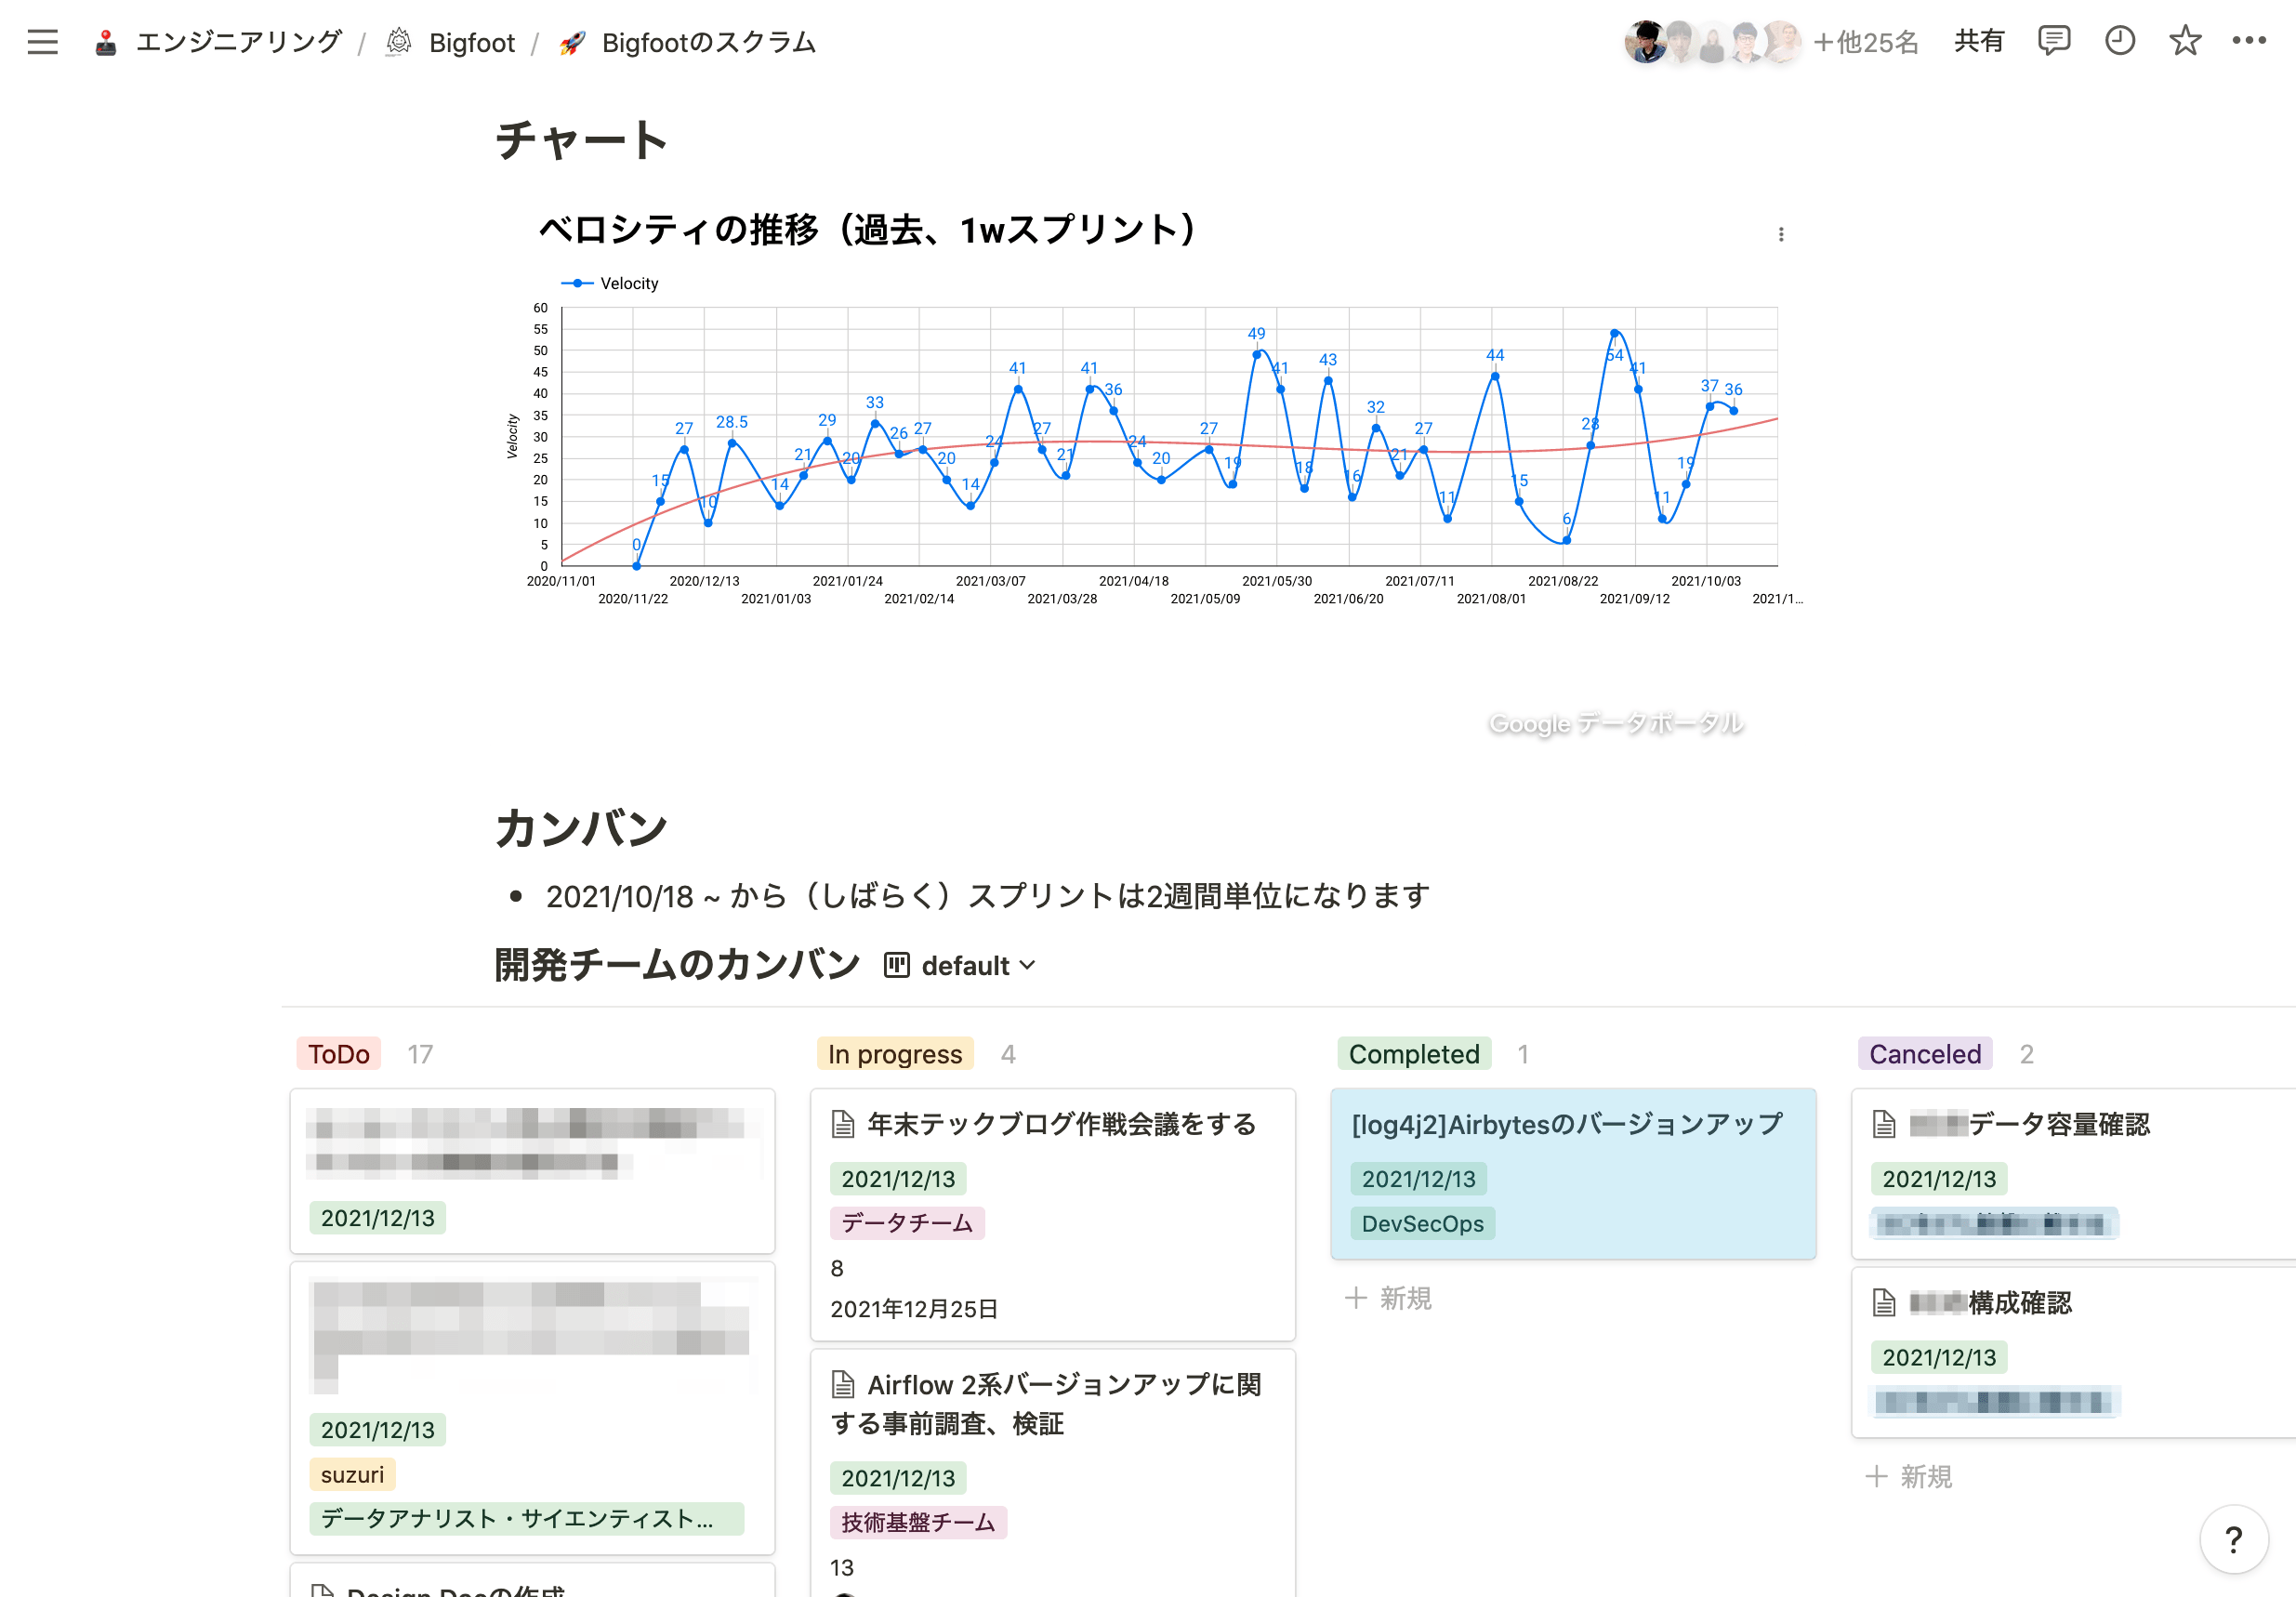Open page comments via the speech bubble icon
The height and width of the screenshot is (1597, 2296).
point(2054,42)
